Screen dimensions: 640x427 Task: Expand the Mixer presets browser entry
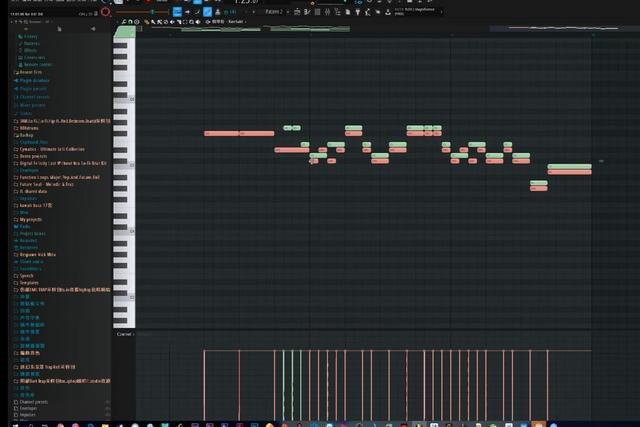(30, 105)
